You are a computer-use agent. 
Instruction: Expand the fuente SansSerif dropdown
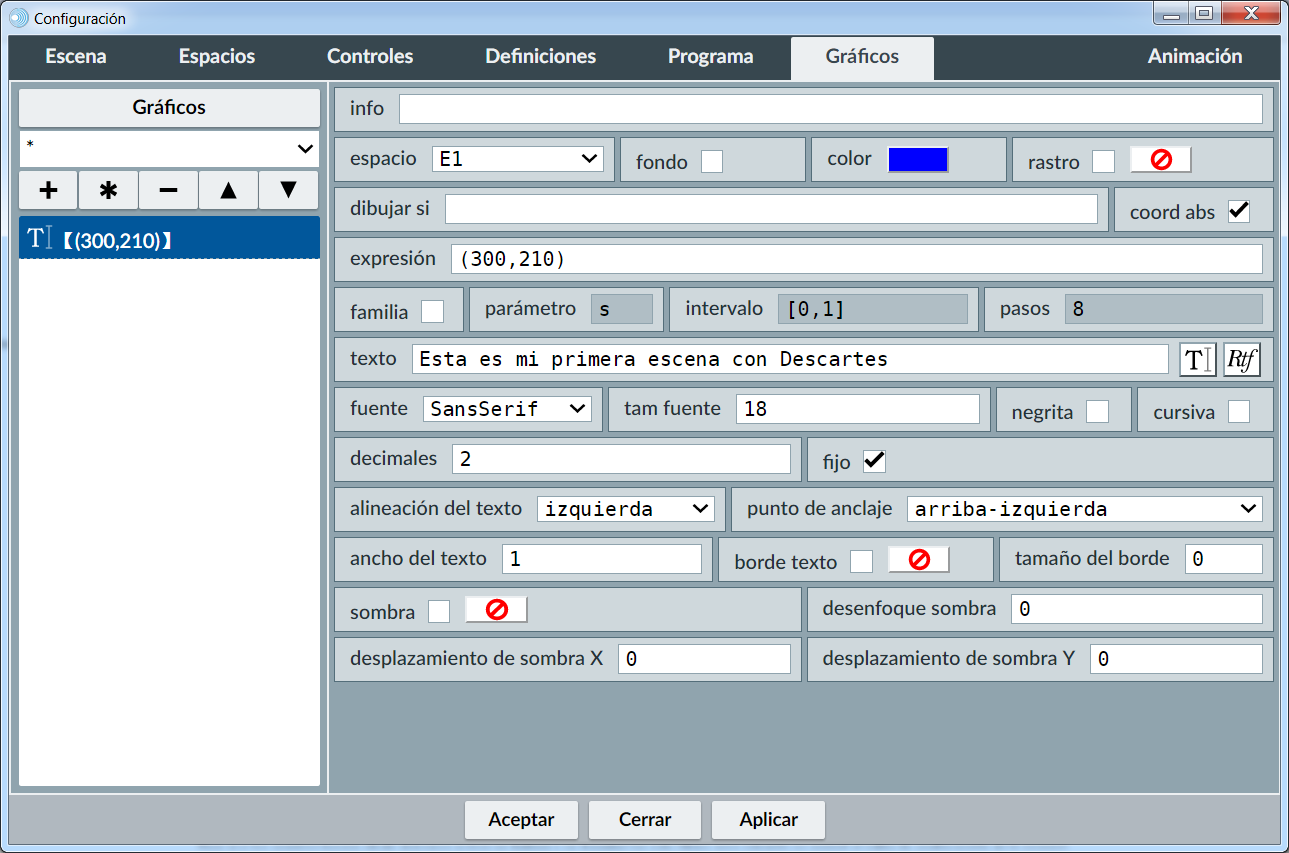(507, 409)
